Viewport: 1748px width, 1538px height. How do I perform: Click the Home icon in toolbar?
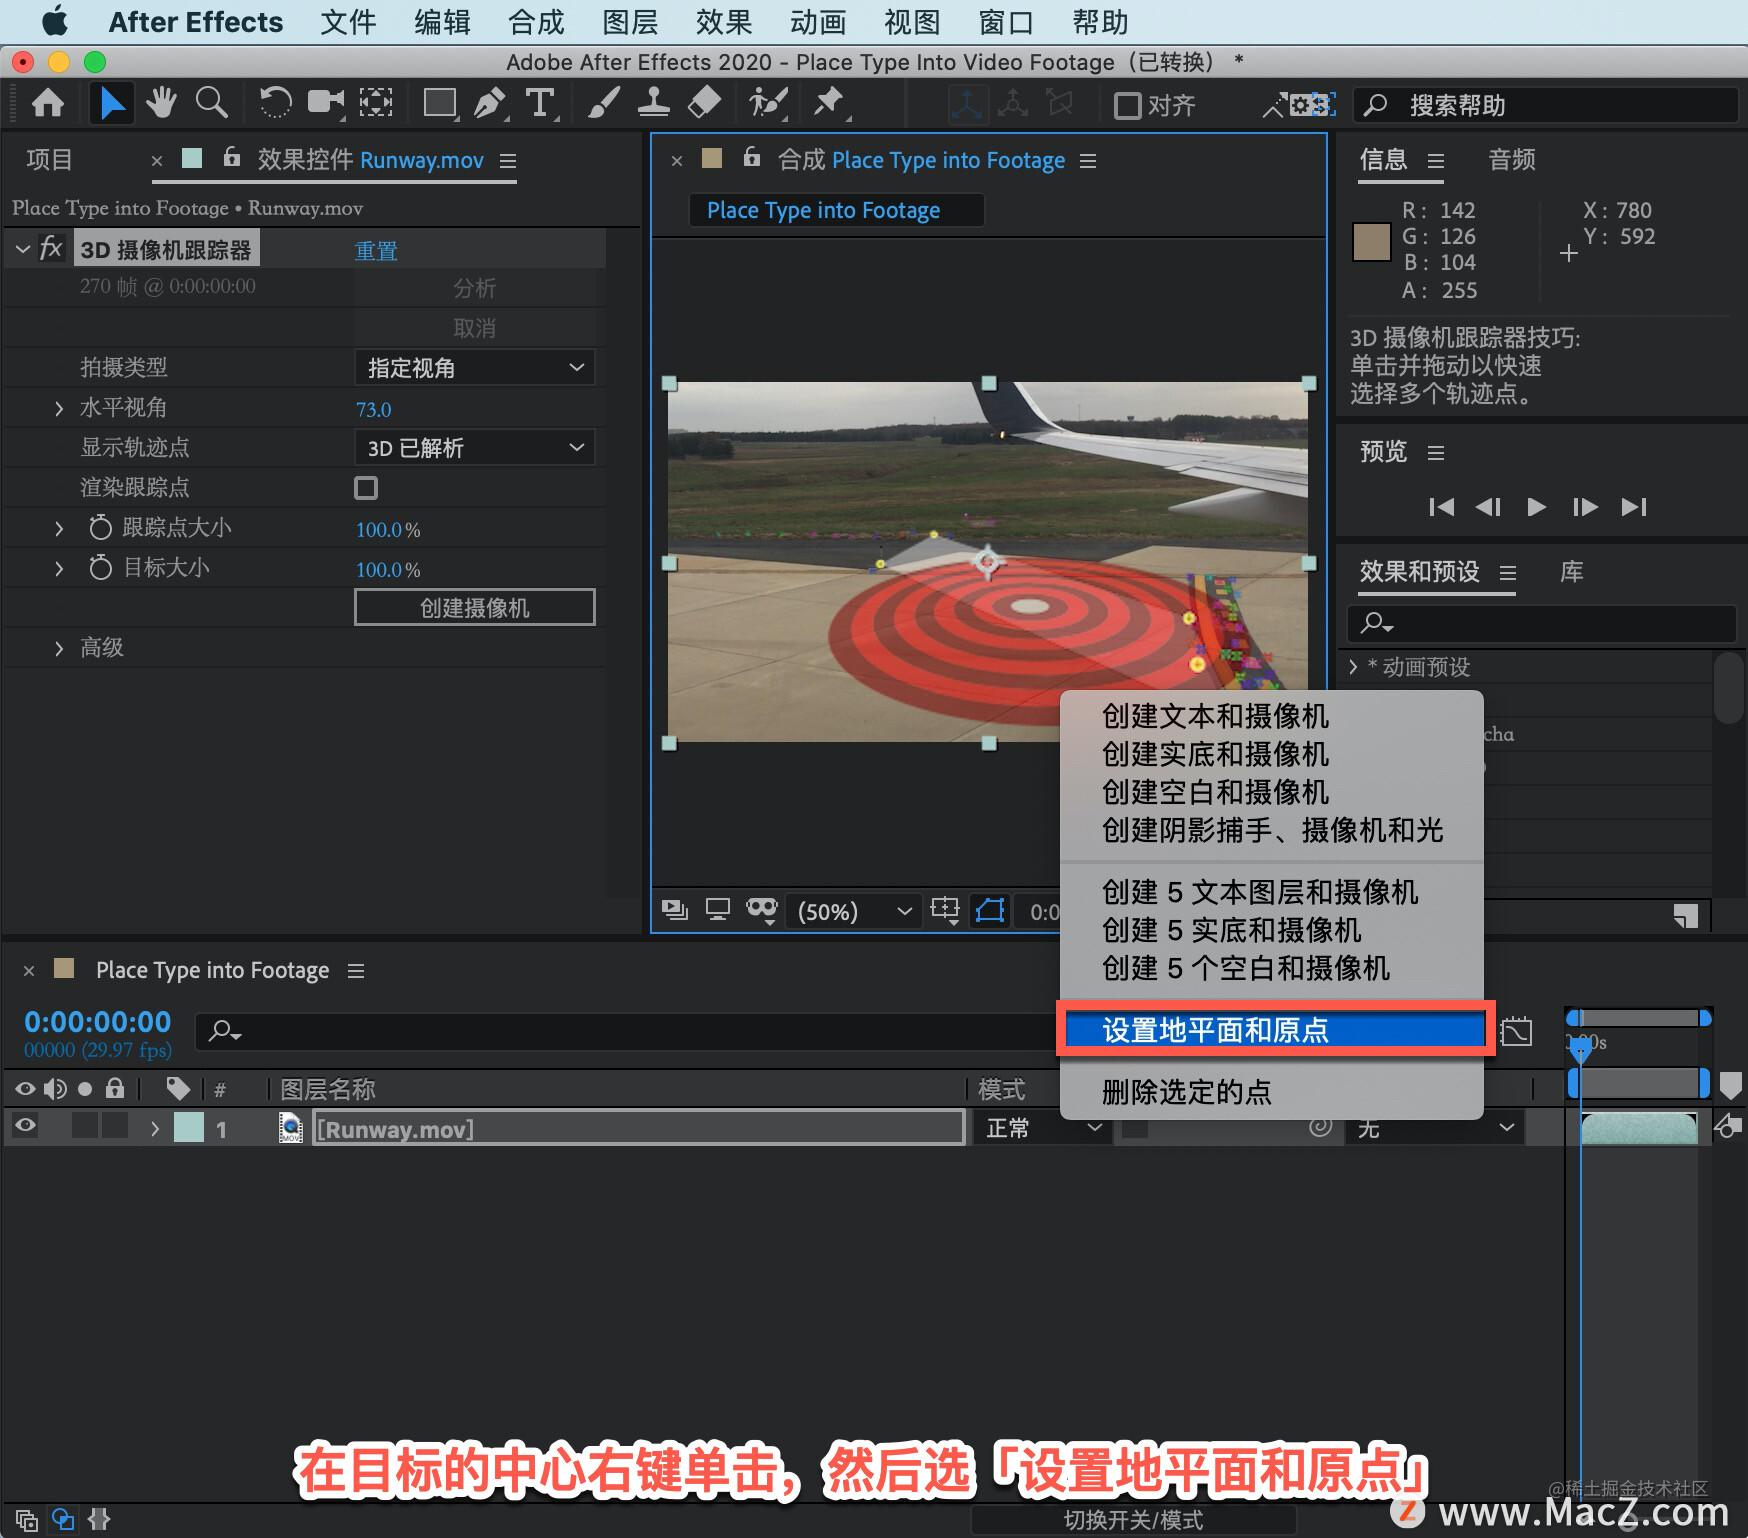(x=48, y=103)
